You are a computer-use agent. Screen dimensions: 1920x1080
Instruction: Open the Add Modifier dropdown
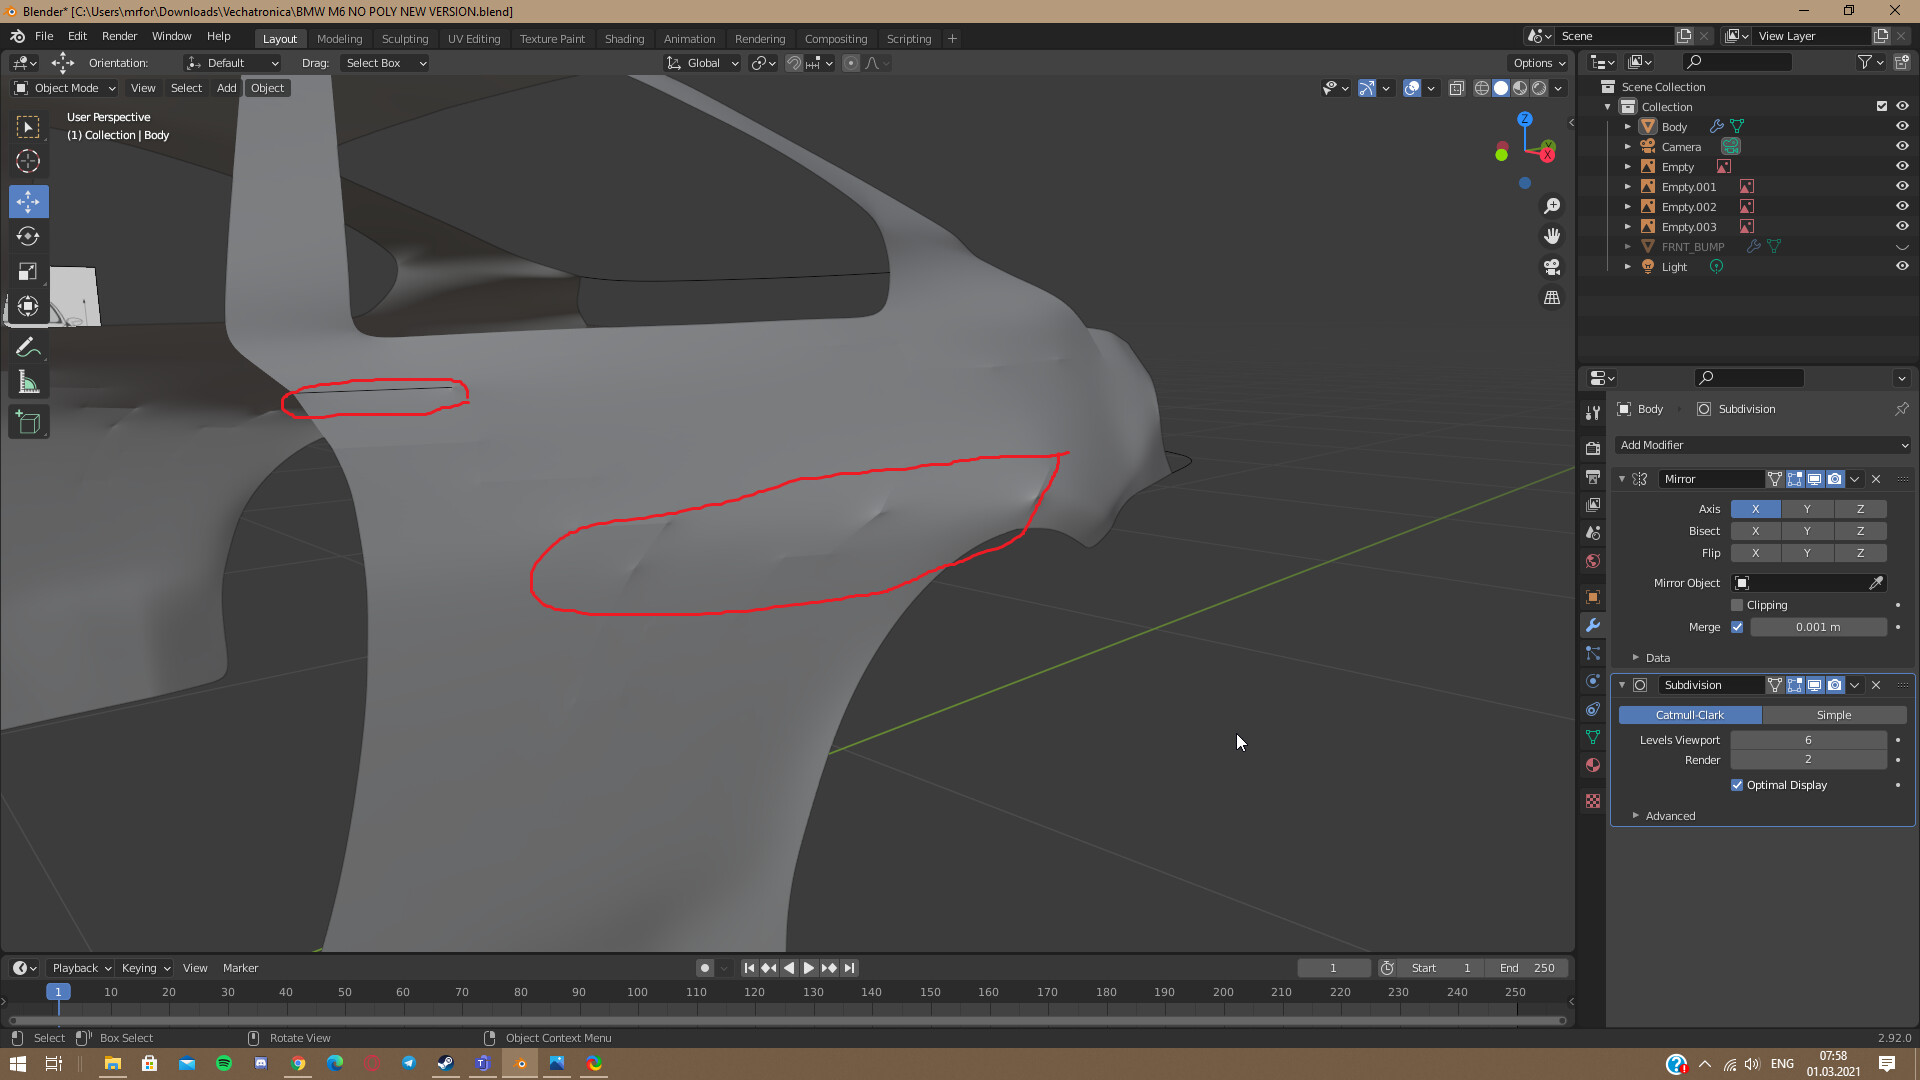[x=1763, y=445]
